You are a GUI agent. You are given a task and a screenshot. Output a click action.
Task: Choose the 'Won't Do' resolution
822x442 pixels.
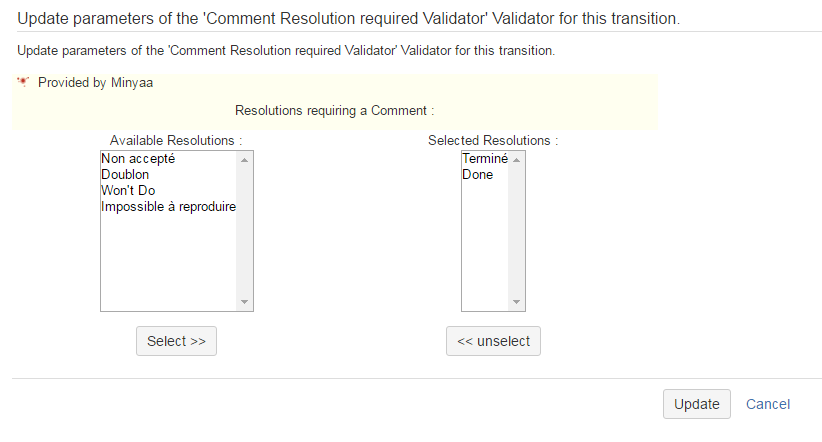129,191
